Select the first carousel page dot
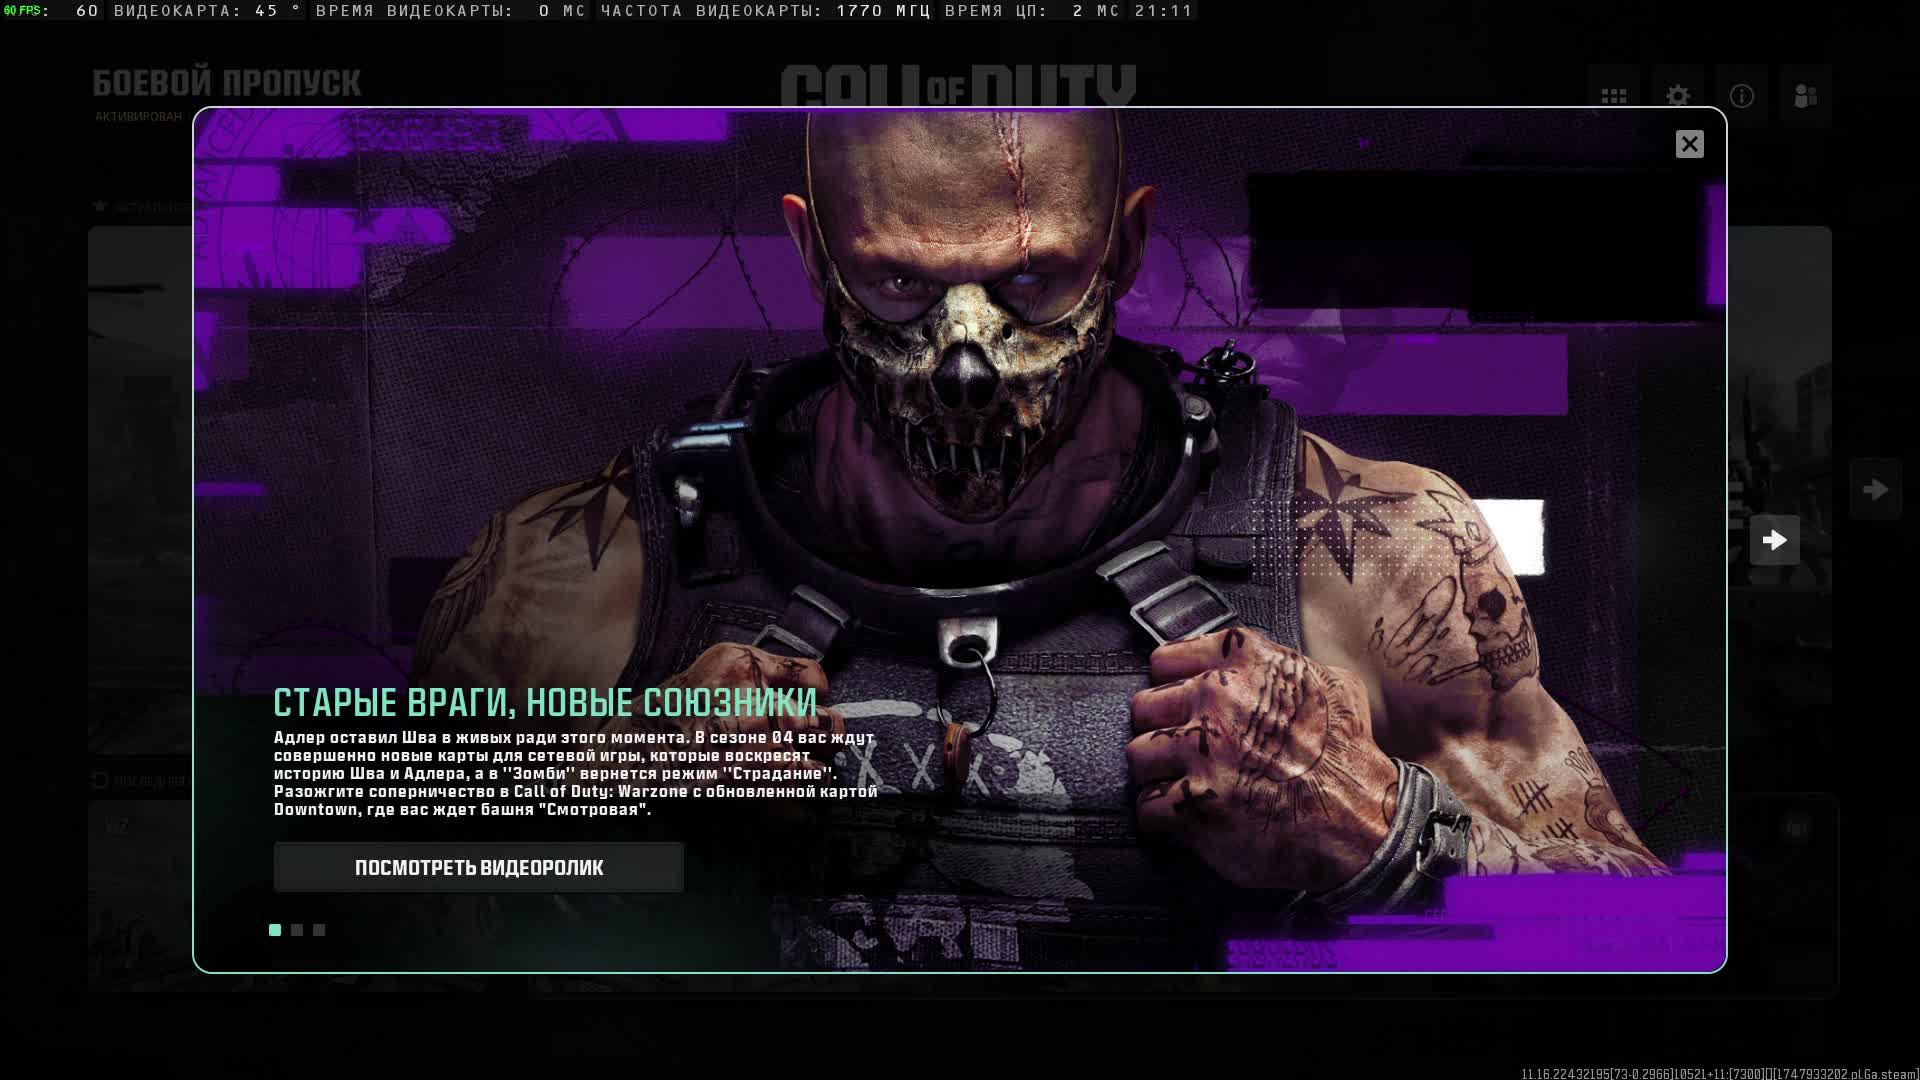 [275, 930]
